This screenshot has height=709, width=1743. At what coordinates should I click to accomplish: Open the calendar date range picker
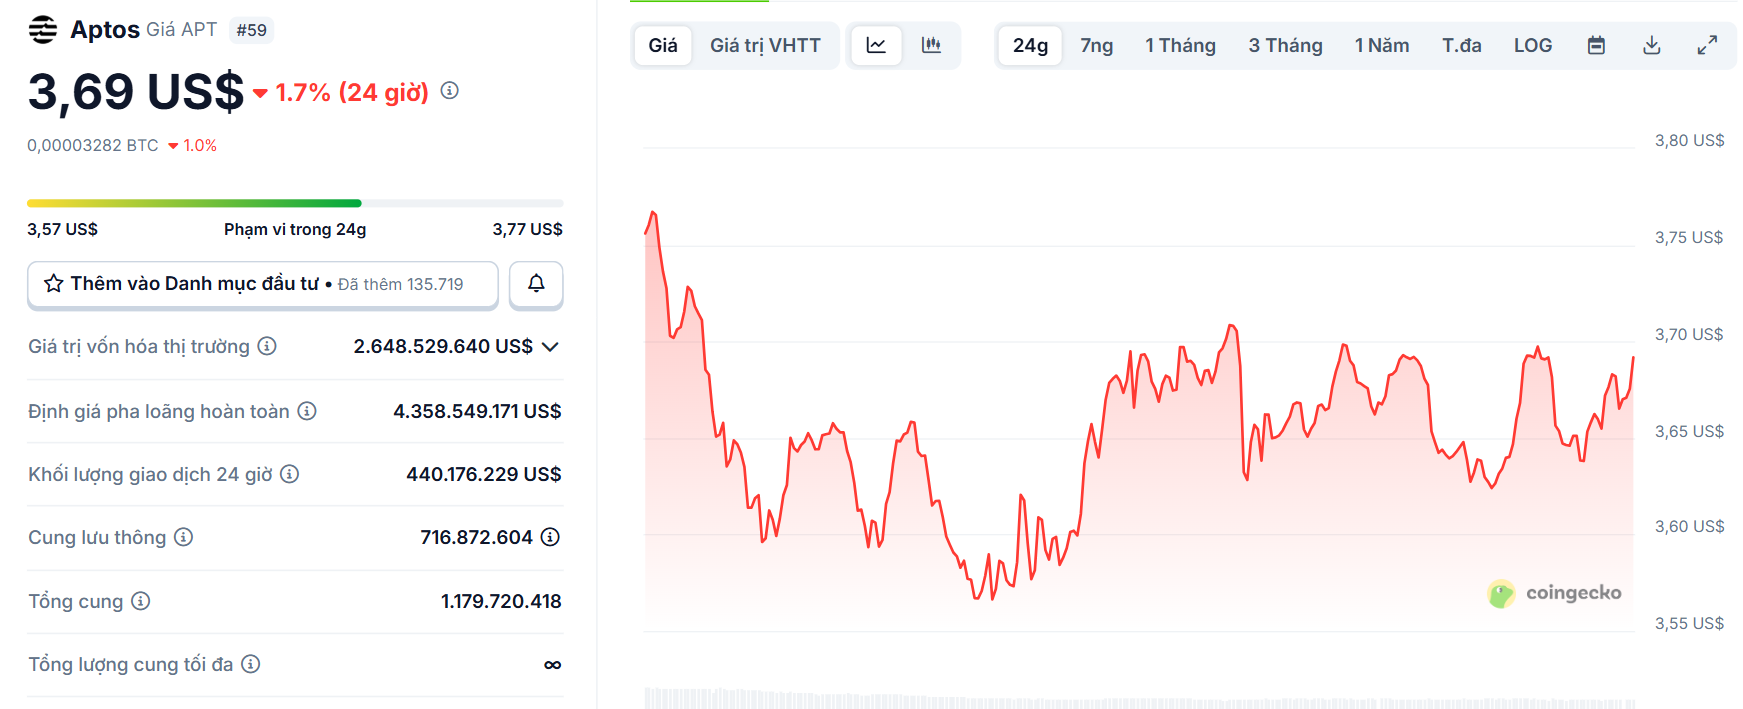click(x=1596, y=45)
